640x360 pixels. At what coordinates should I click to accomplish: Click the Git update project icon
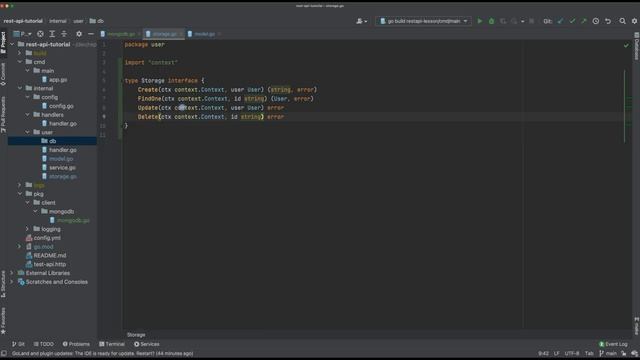point(560,21)
